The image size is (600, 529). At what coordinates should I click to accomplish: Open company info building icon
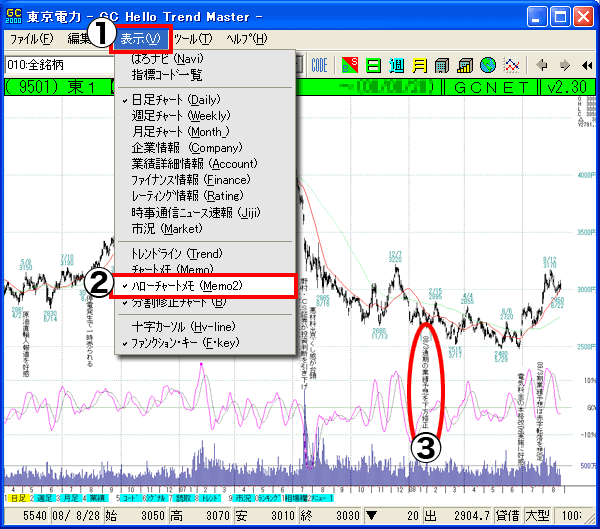(442, 65)
